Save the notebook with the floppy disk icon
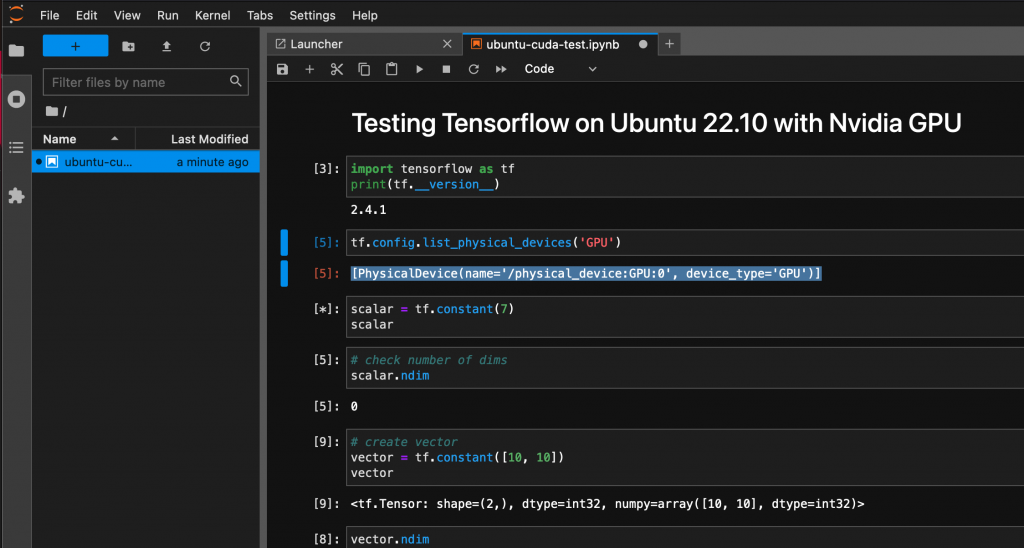The image size is (1024, 548). [282, 69]
